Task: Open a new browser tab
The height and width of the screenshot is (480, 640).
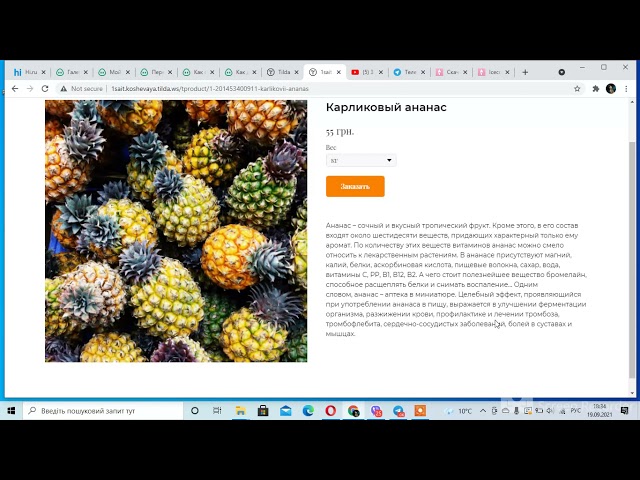Action: coord(525,72)
